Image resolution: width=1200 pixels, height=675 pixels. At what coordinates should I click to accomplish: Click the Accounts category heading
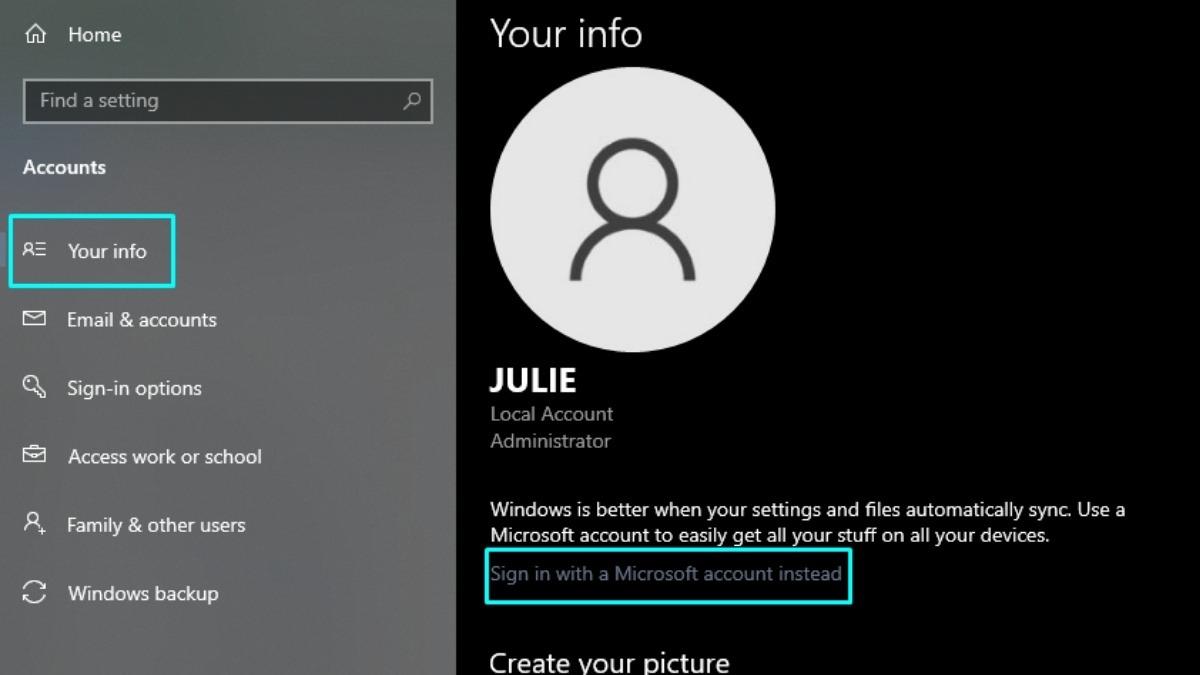click(65, 167)
